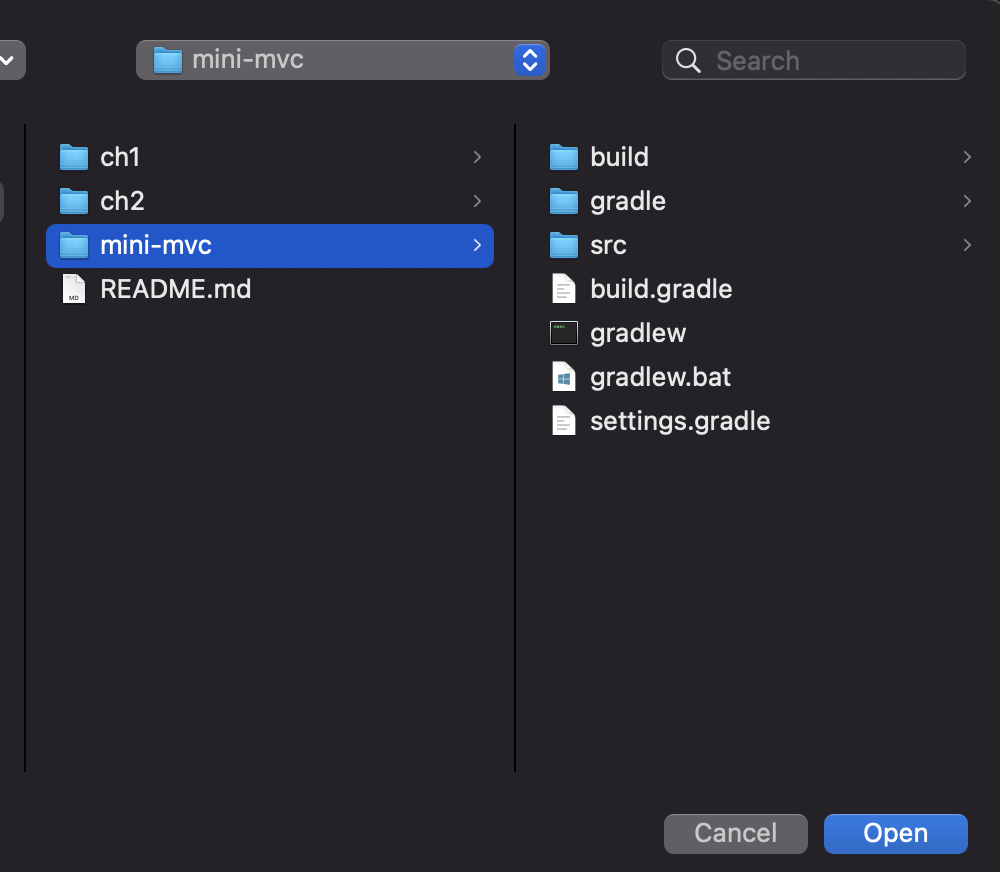
Task: Expand the ch2 folder chevron
Action: coord(477,201)
